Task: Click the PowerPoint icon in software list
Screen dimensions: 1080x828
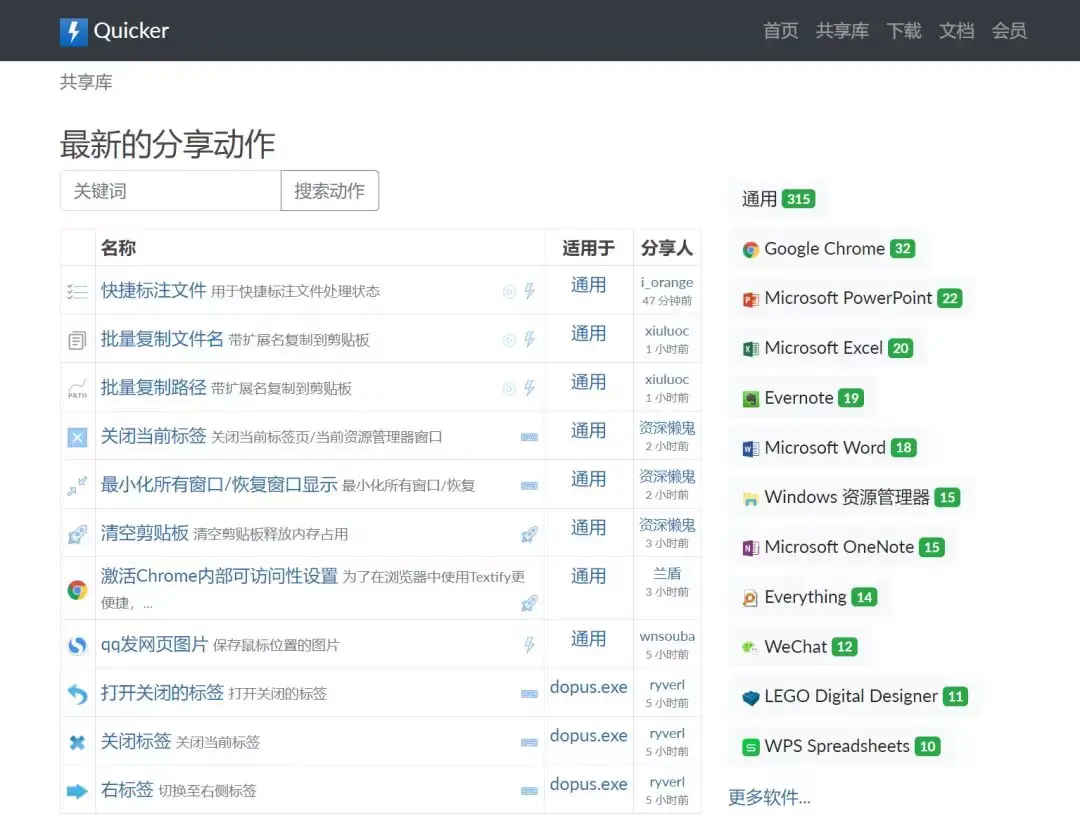Action: (751, 300)
